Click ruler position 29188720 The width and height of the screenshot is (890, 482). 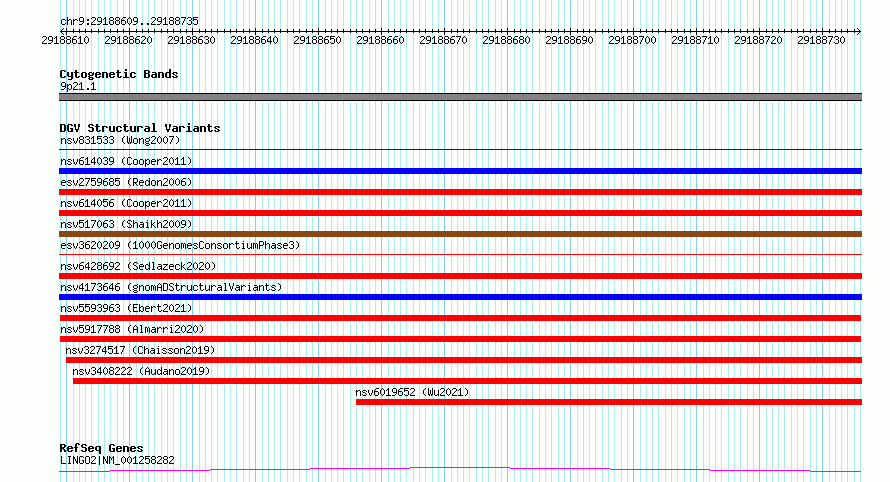click(758, 40)
